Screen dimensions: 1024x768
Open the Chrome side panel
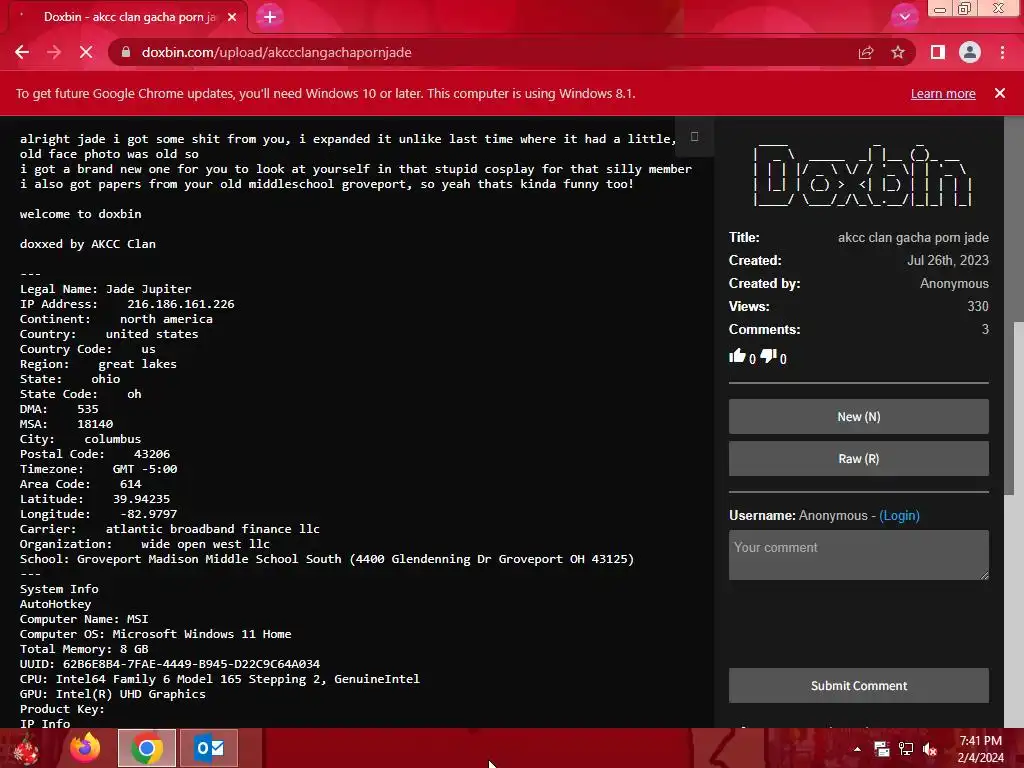(x=938, y=52)
